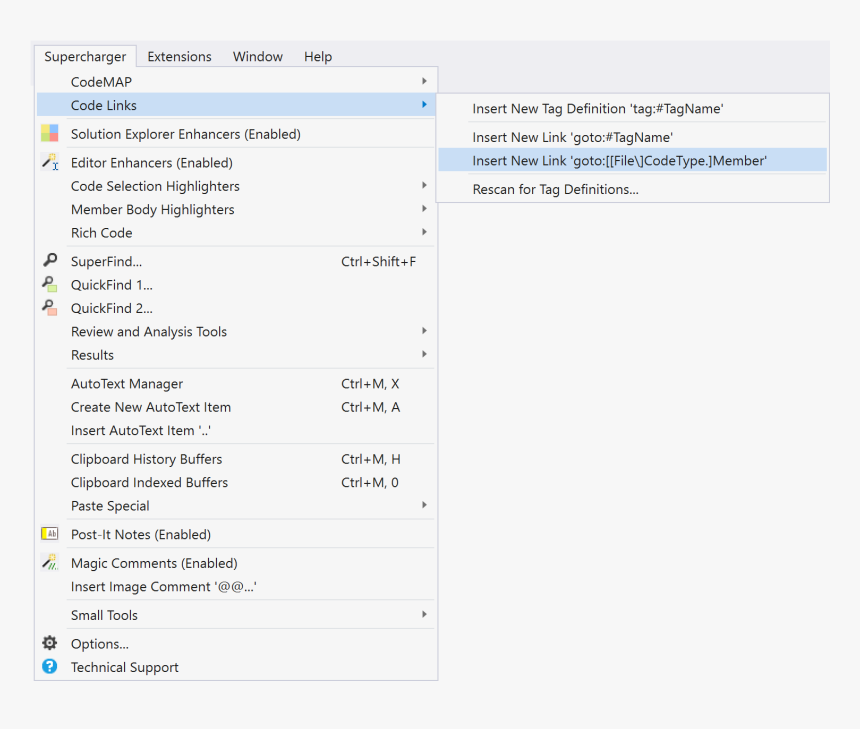Click the Ctrl+M, H shortcut text

point(371,459)
